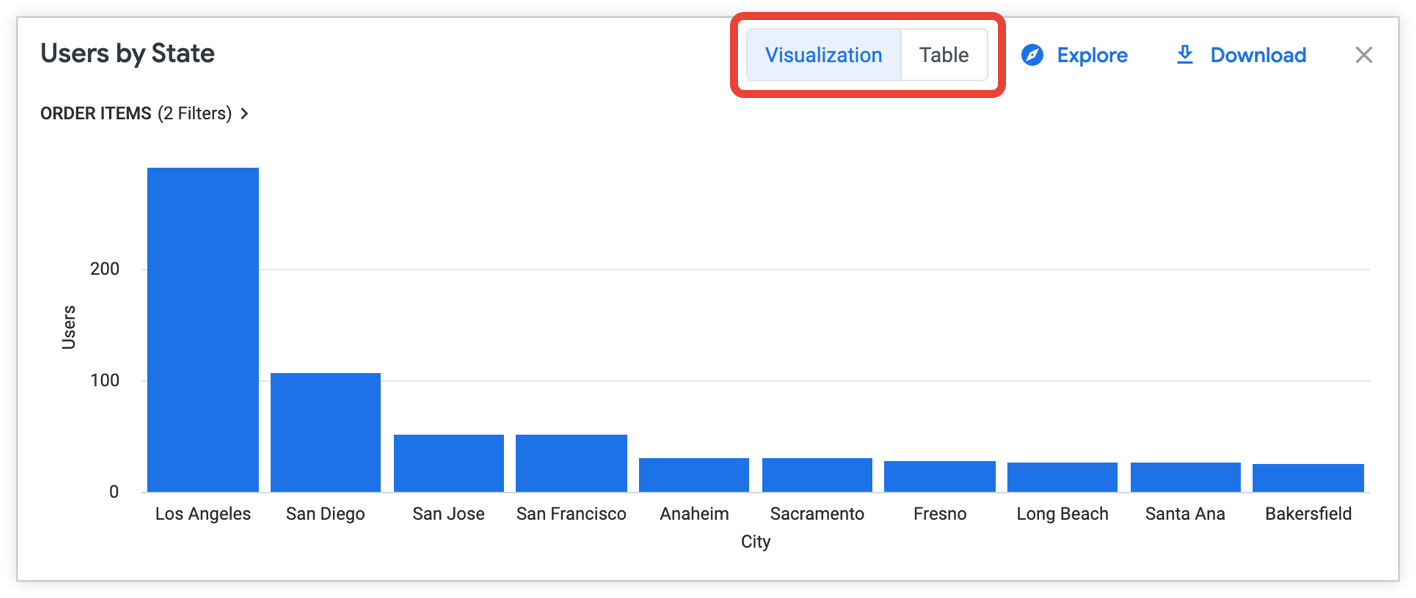Click the Santa Ana bar
Screen dimensions: 1416x598
click(x=1185, y=477)
